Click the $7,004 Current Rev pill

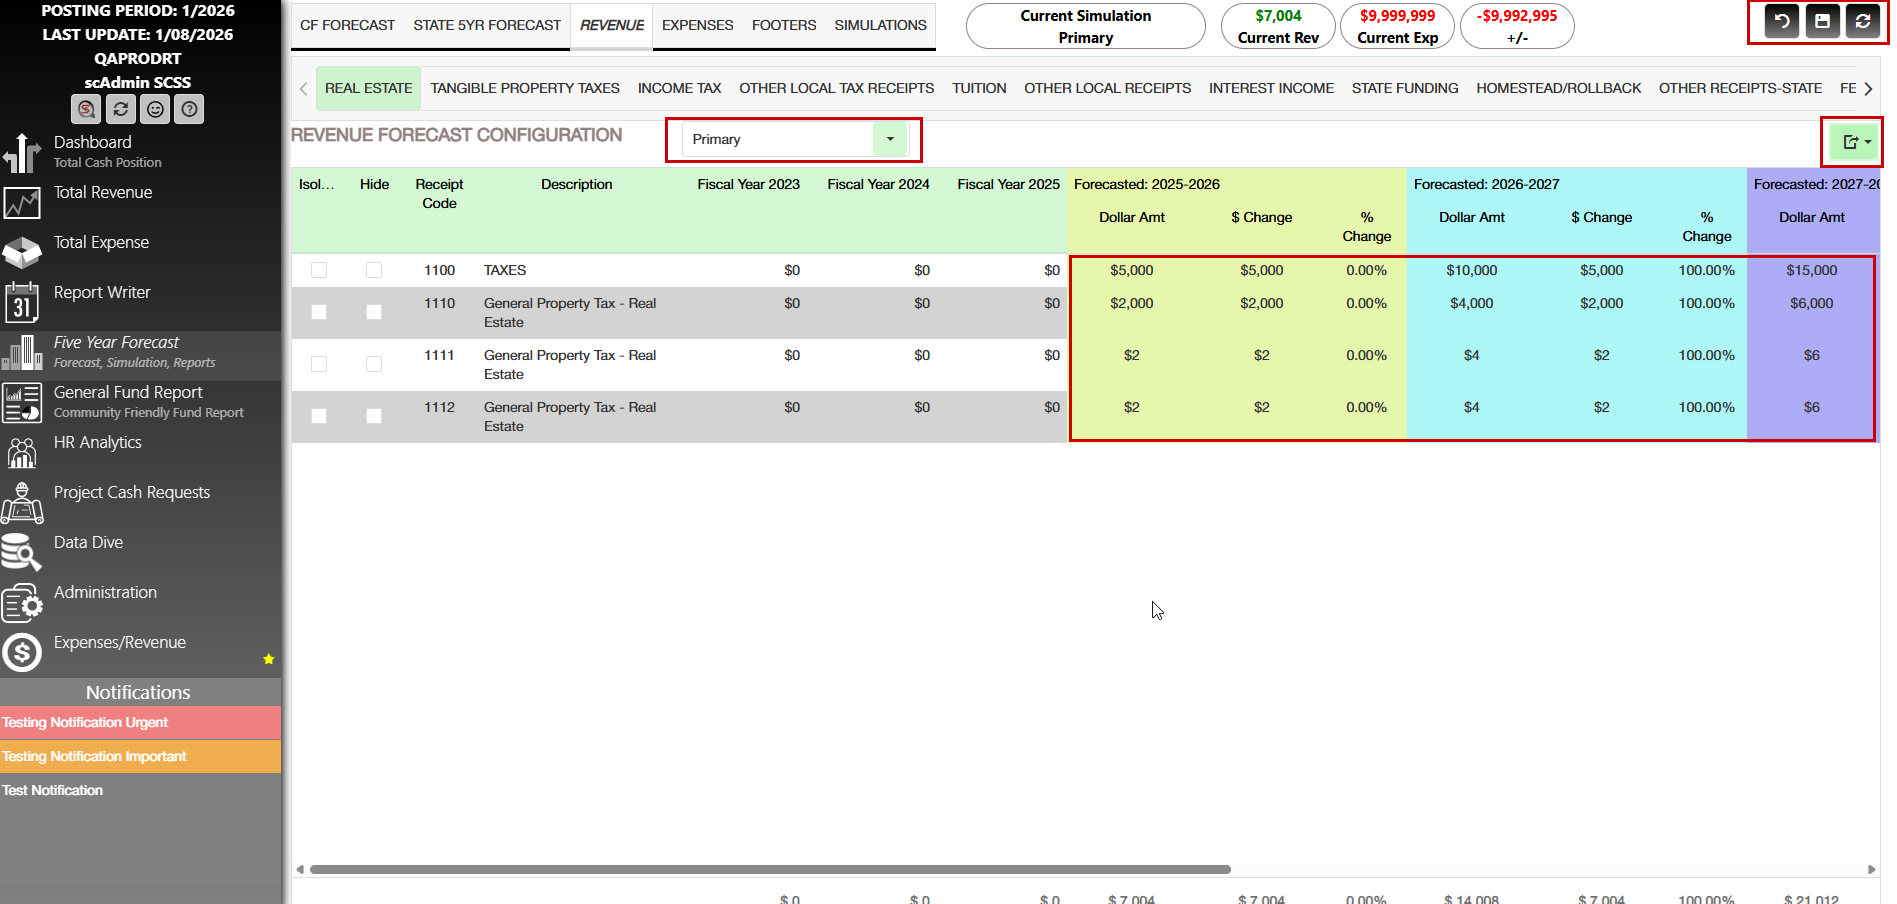coord(1278,26)
